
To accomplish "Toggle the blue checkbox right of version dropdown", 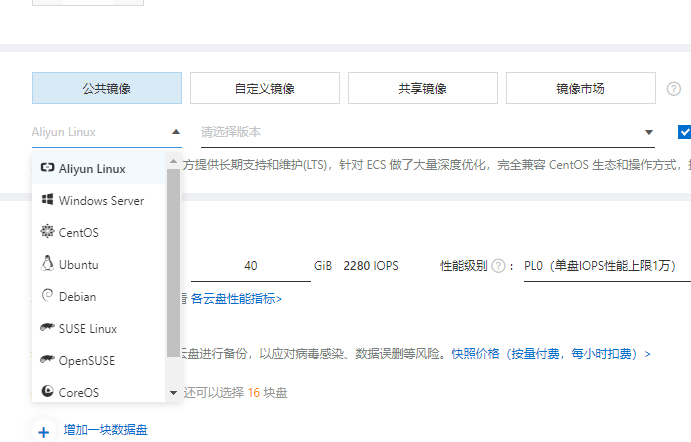I will (x=684, y=132).
